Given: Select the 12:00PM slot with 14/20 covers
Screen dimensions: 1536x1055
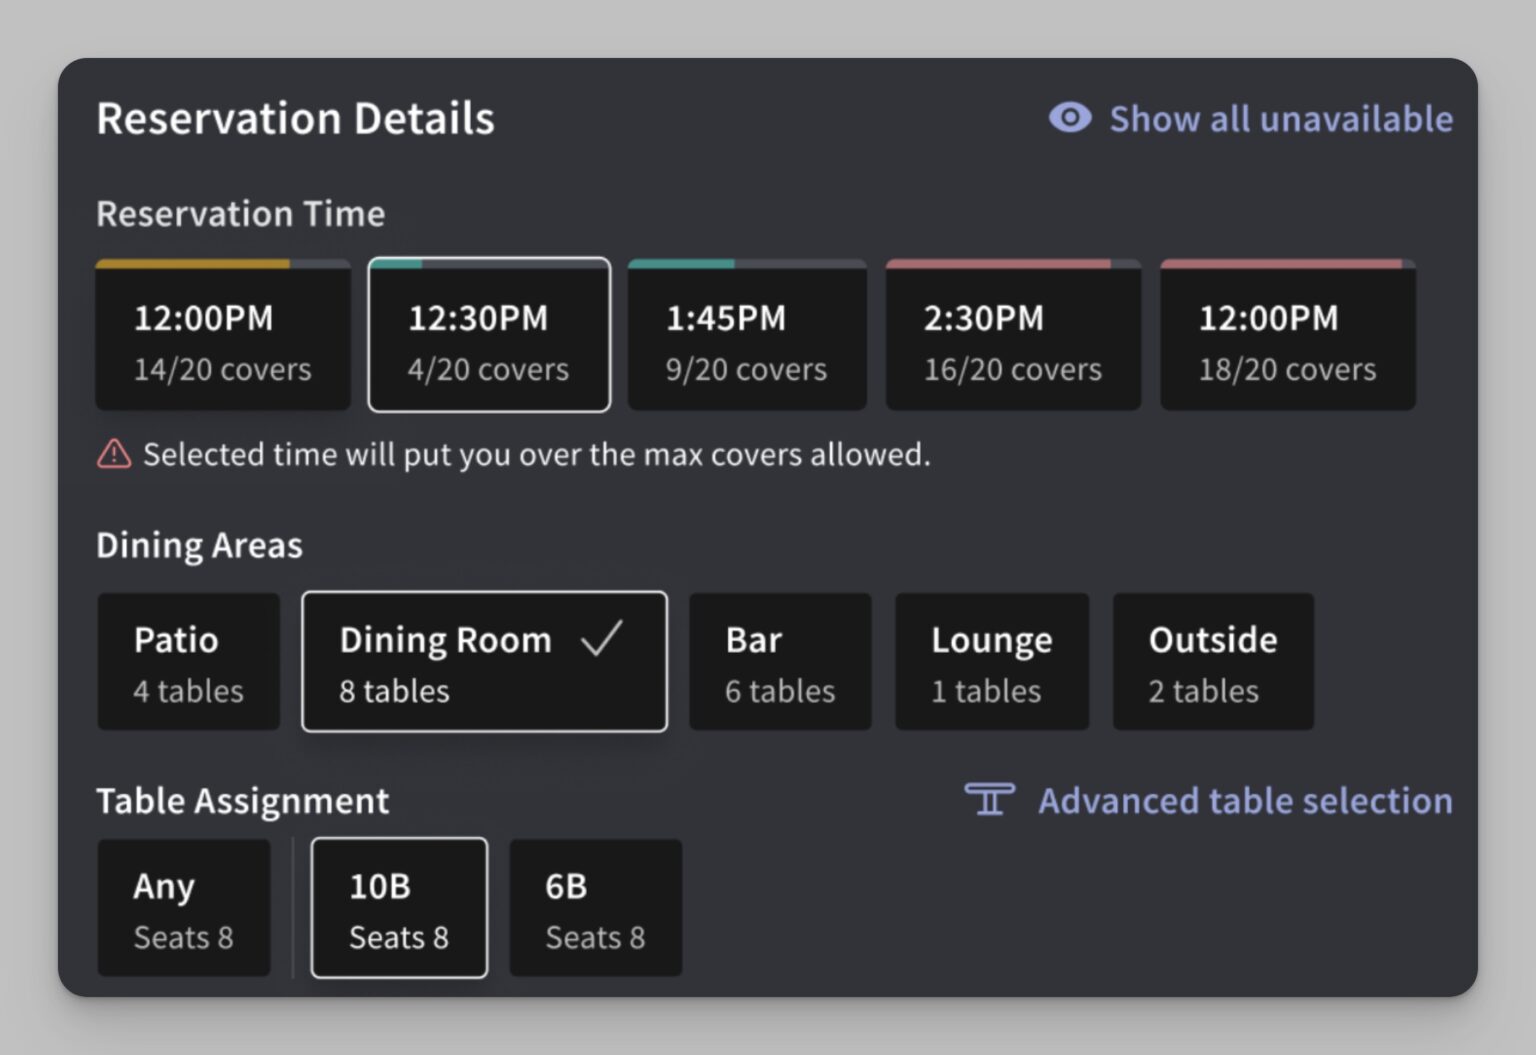Looking at the screenshot, I should (x=222, y=336).
